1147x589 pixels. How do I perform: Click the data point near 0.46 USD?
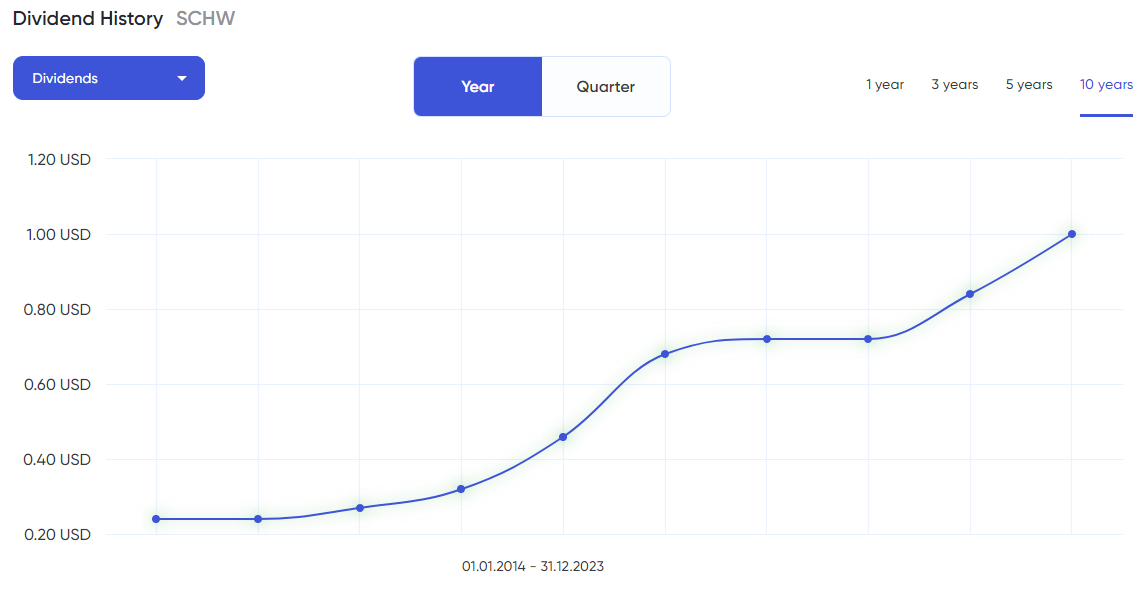pyautogui.click(x=563, y=437)
